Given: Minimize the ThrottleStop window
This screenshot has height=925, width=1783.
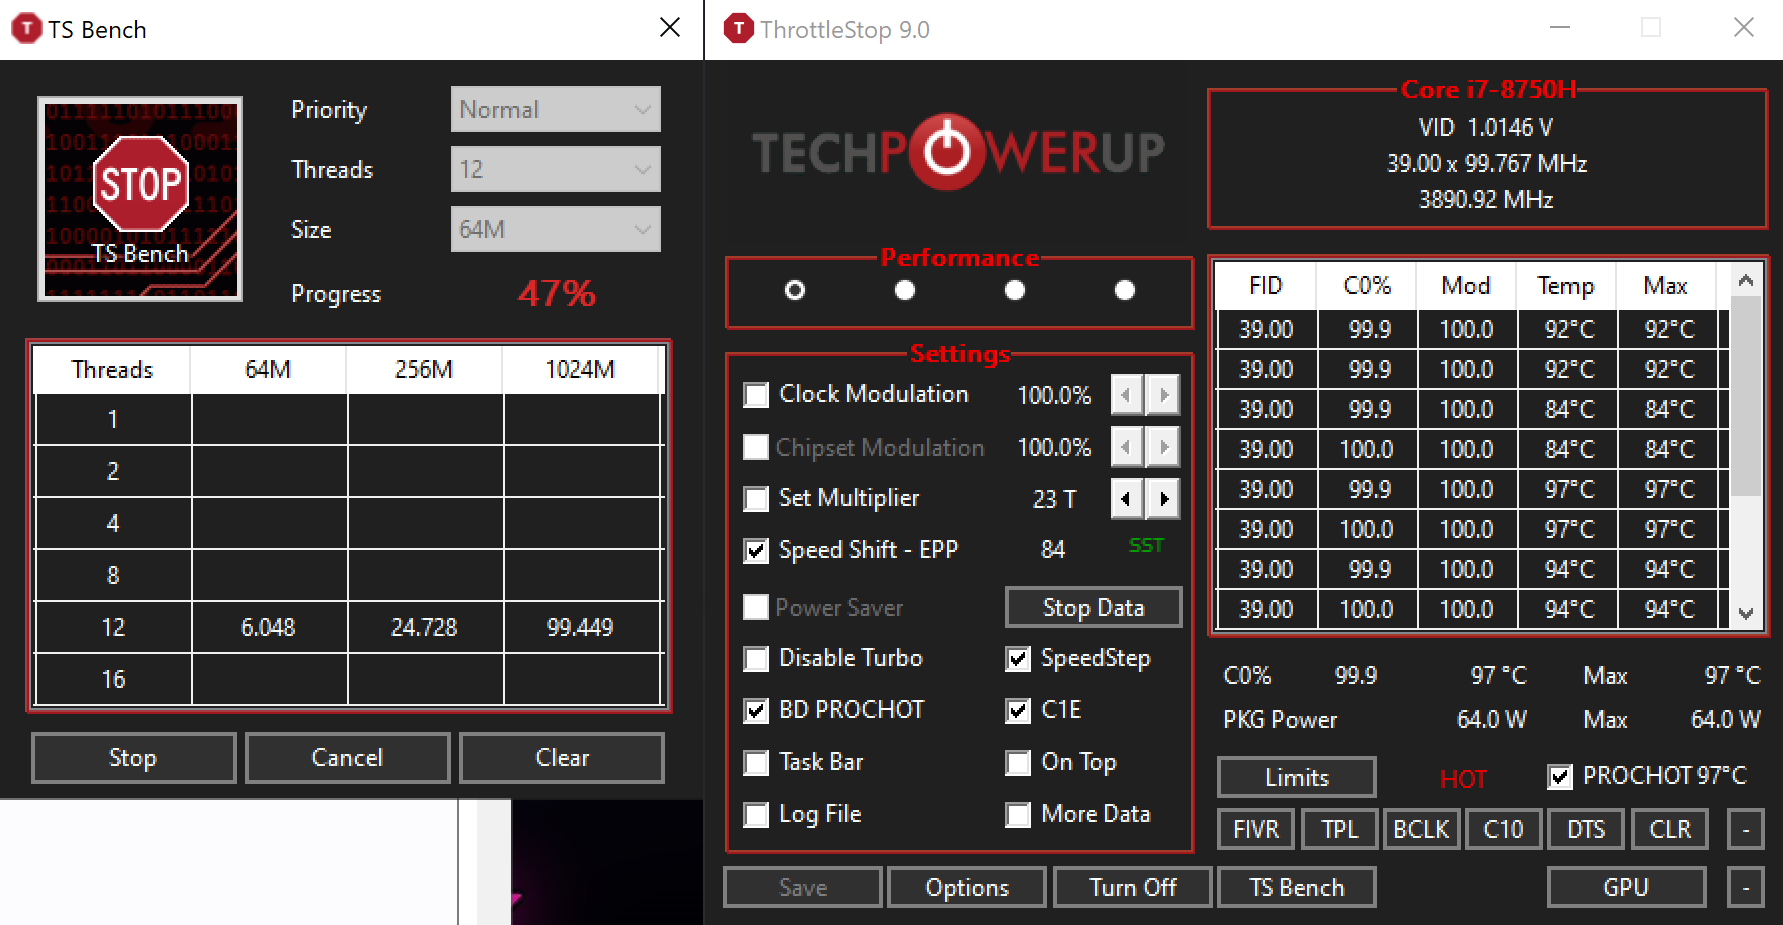Looking at the screenshot, I should click(1560, 28).
